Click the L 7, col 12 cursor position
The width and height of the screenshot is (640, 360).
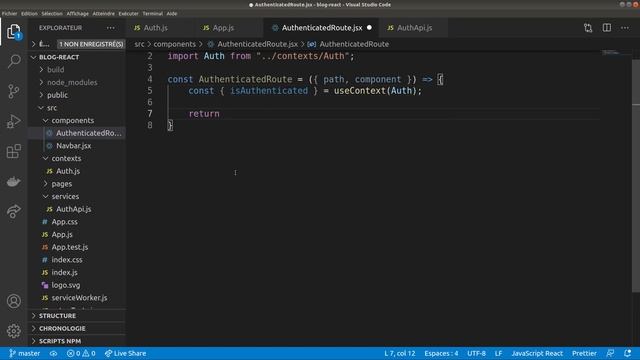point(400,353)
